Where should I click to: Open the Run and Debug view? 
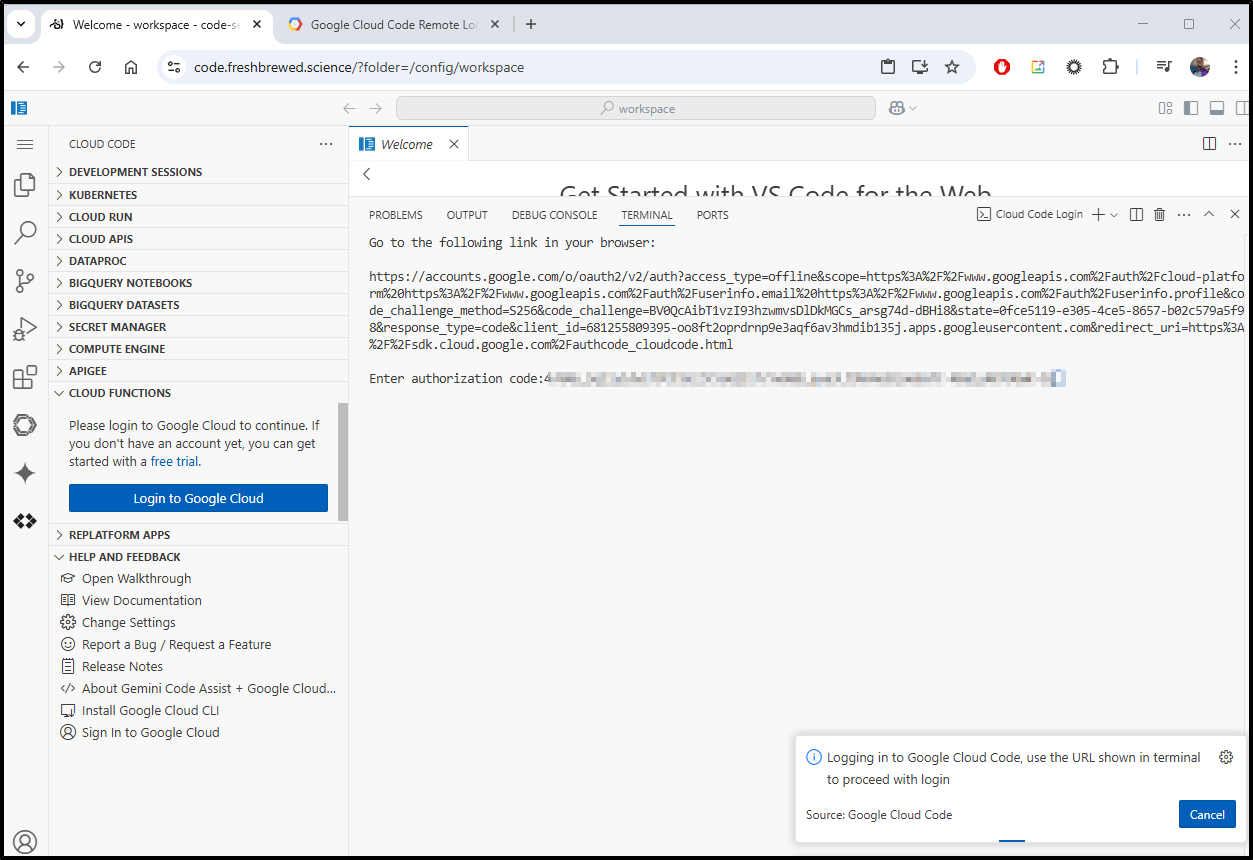click(25, 329)
